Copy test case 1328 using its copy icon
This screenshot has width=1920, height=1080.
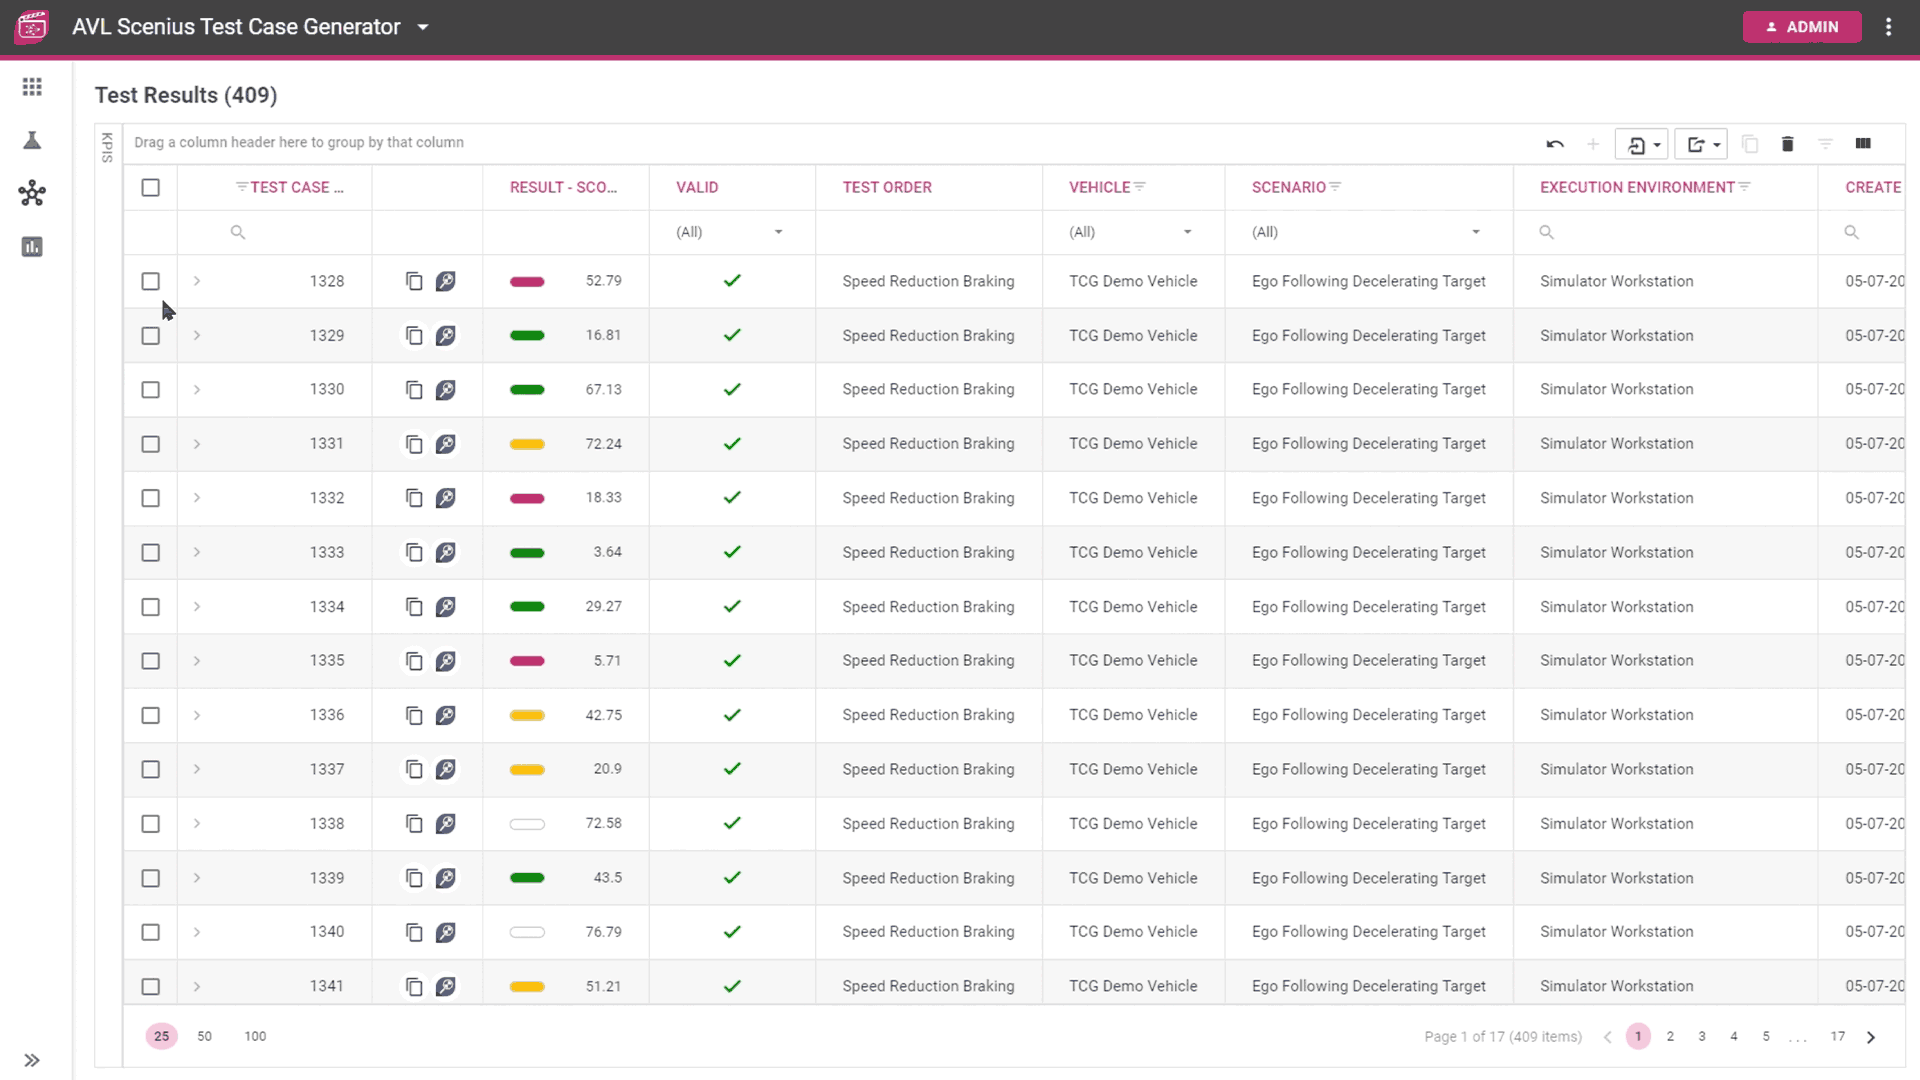[x=413, y=281]
